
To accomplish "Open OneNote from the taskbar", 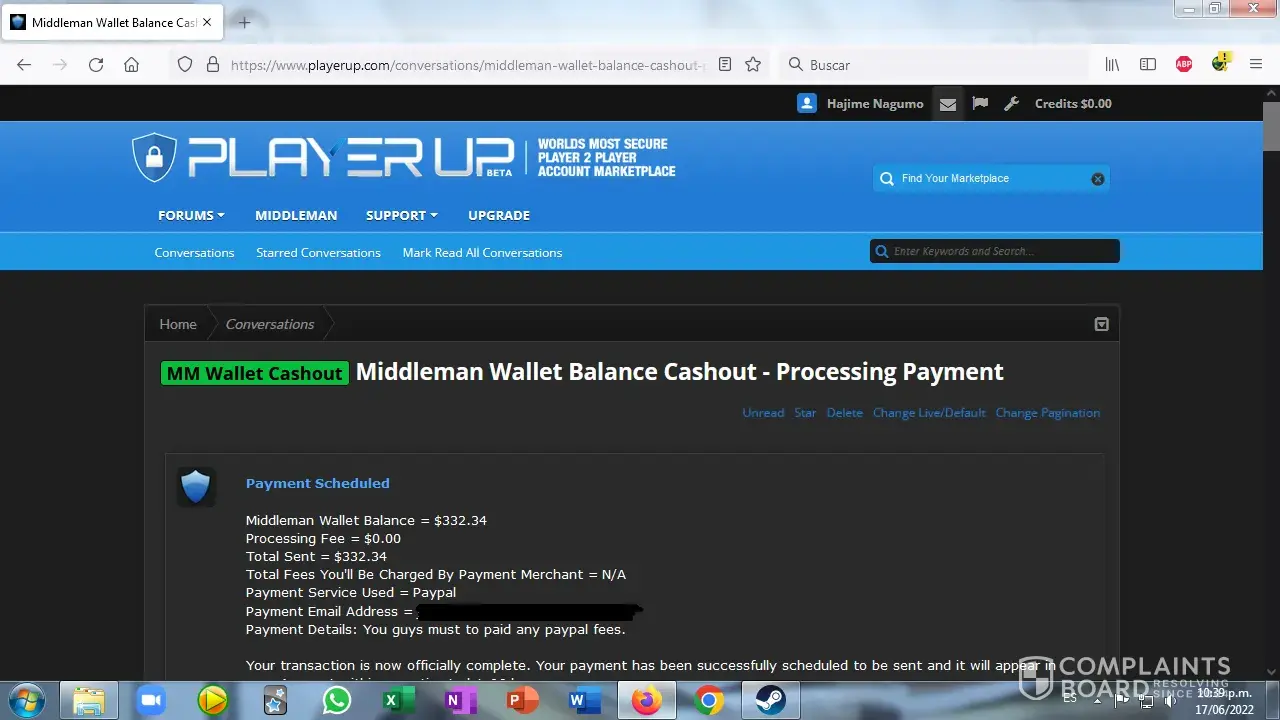I will pos(461,700).
